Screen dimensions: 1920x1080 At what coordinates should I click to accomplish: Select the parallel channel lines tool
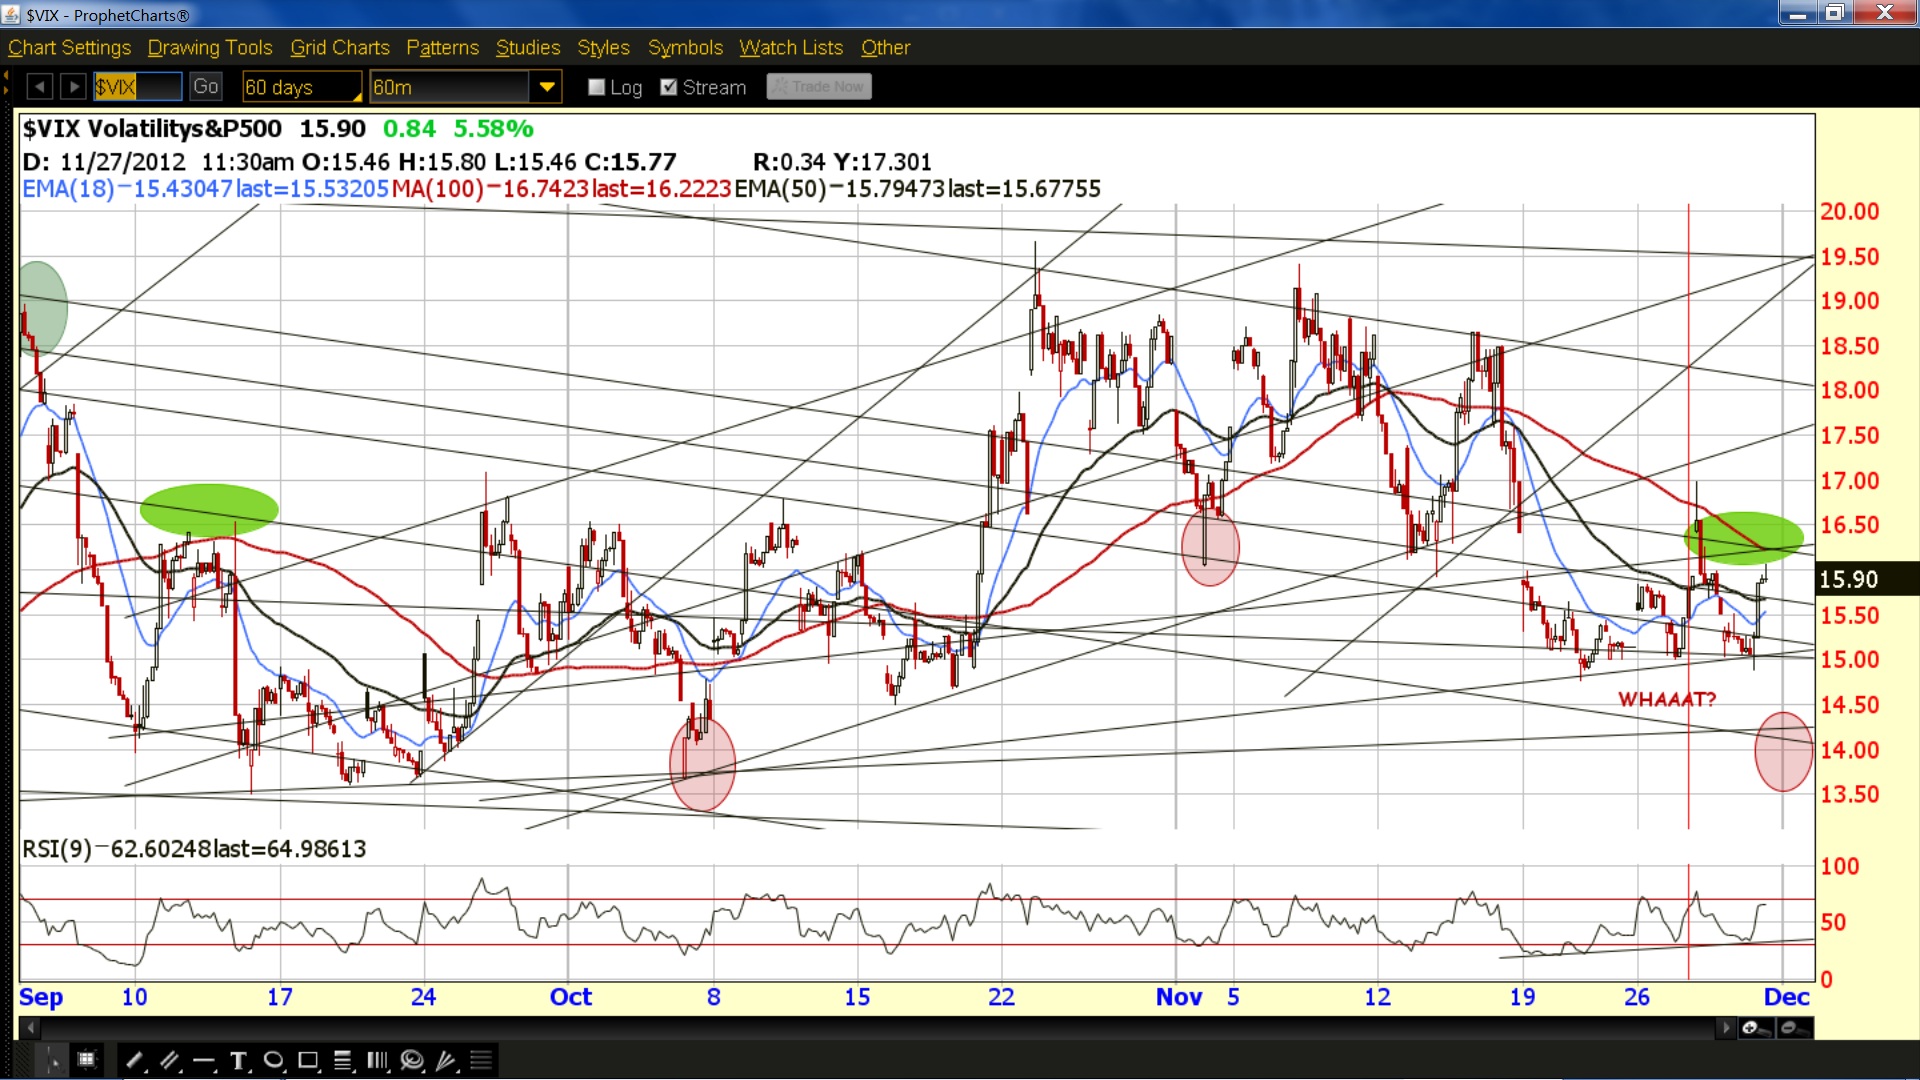point(169,1060)
